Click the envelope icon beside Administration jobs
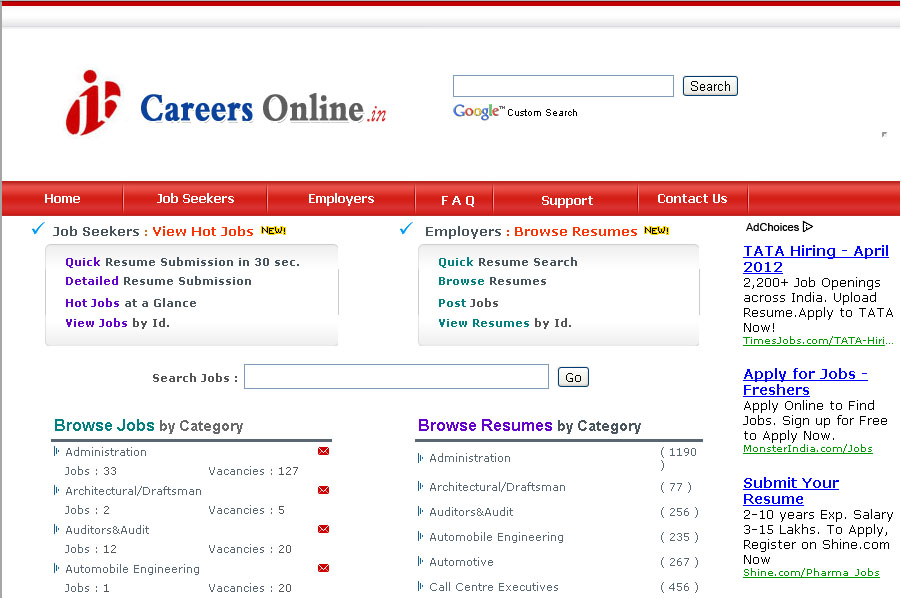This screenshot has width=901, height=598. pyautogui.click(x=323, y=452)
